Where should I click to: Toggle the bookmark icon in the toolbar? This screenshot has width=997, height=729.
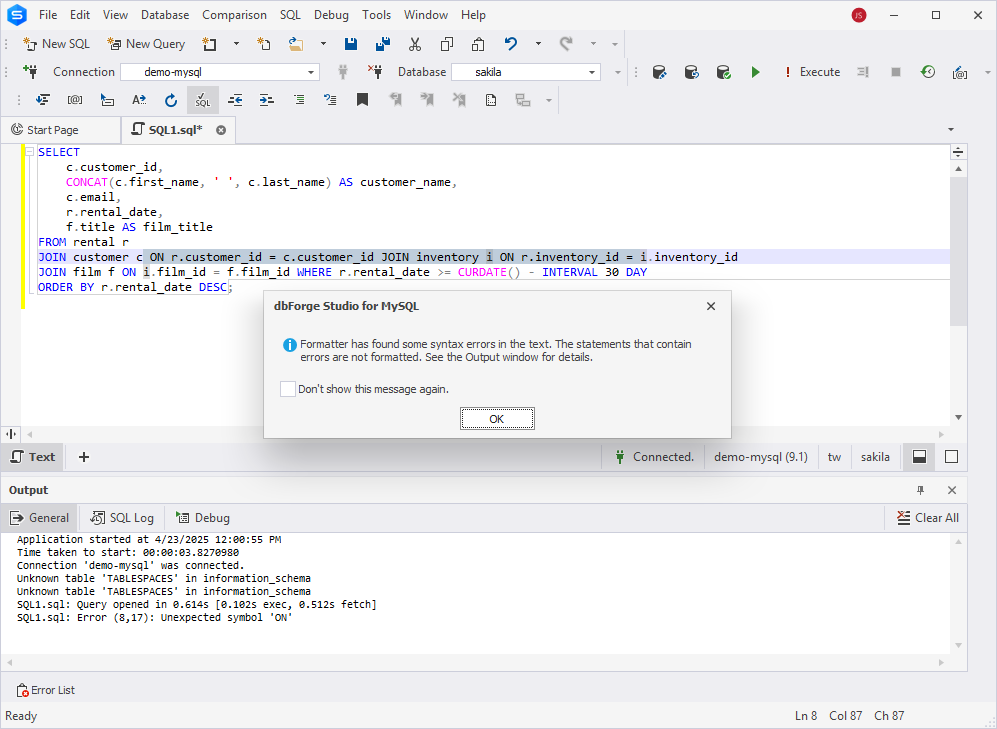click(x=362, y=100)
